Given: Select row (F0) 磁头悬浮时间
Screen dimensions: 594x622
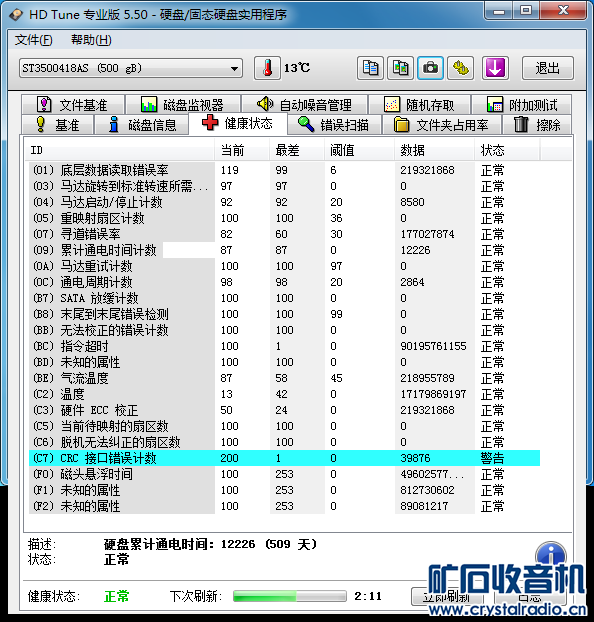Looking at the screenshot, I should [284, 474].
